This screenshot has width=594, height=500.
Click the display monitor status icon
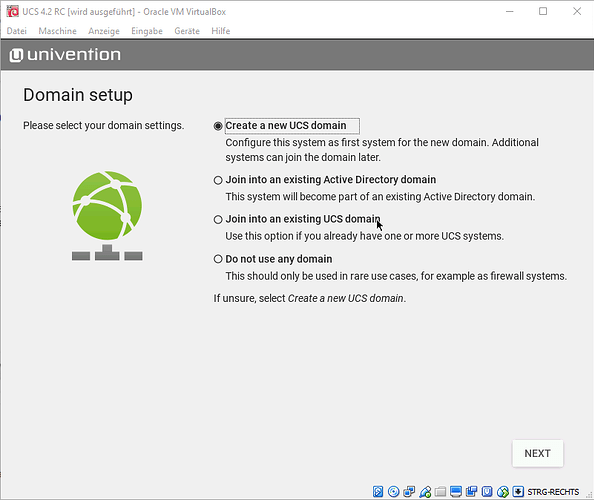pyautogui.click(x=456, y=492)
